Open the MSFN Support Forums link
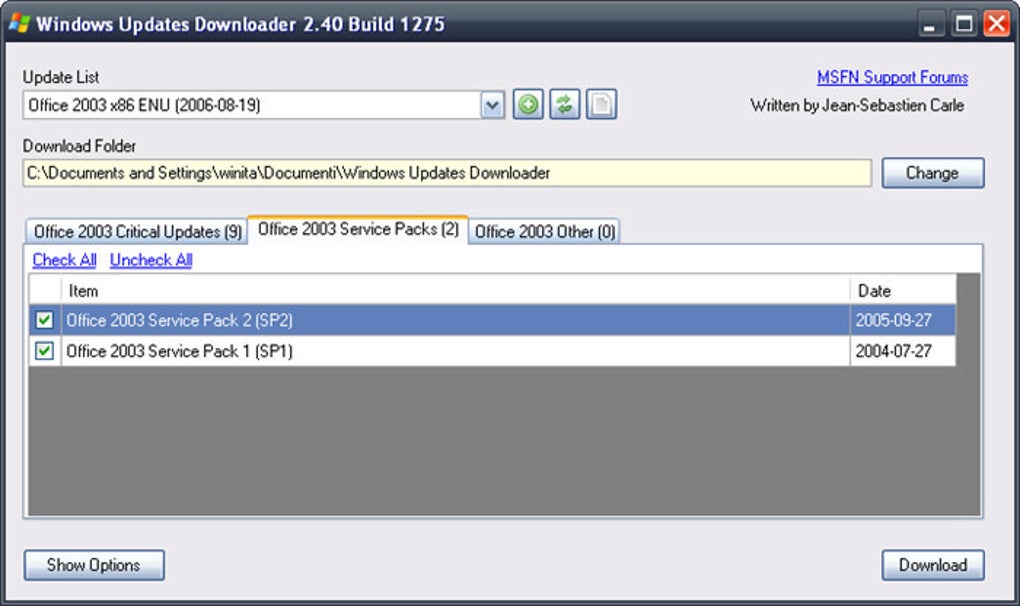1020x606 pixels. [892, 77]
